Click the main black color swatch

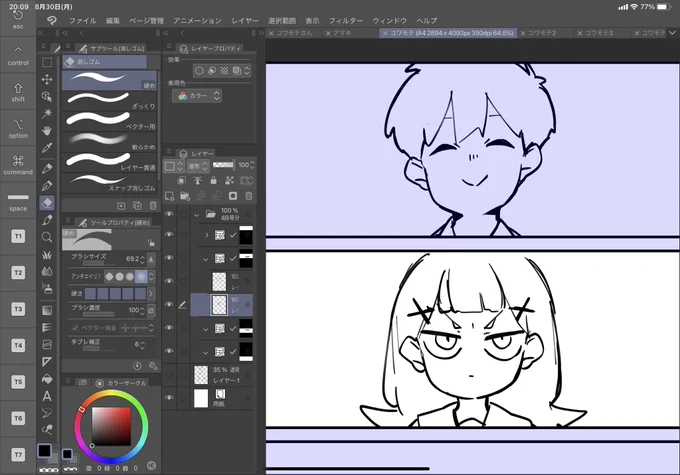click(44, 451)
